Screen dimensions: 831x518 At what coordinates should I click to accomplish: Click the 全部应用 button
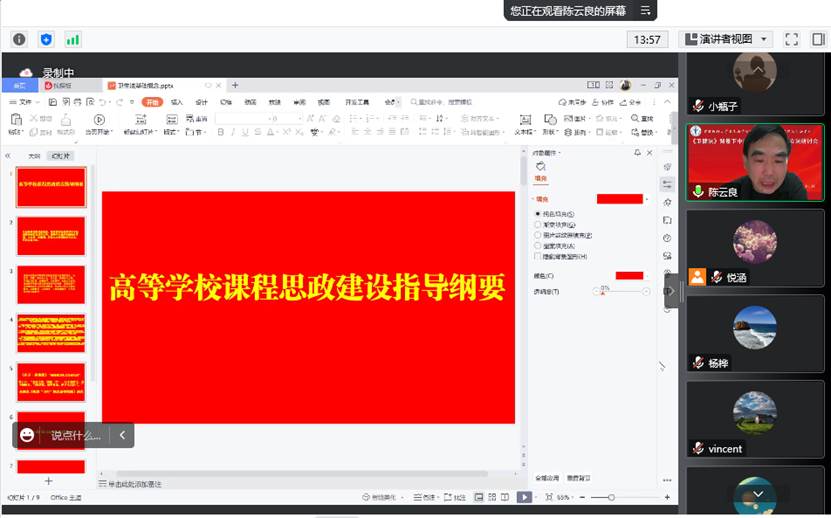pyautogui.click(x=545, y=478)
